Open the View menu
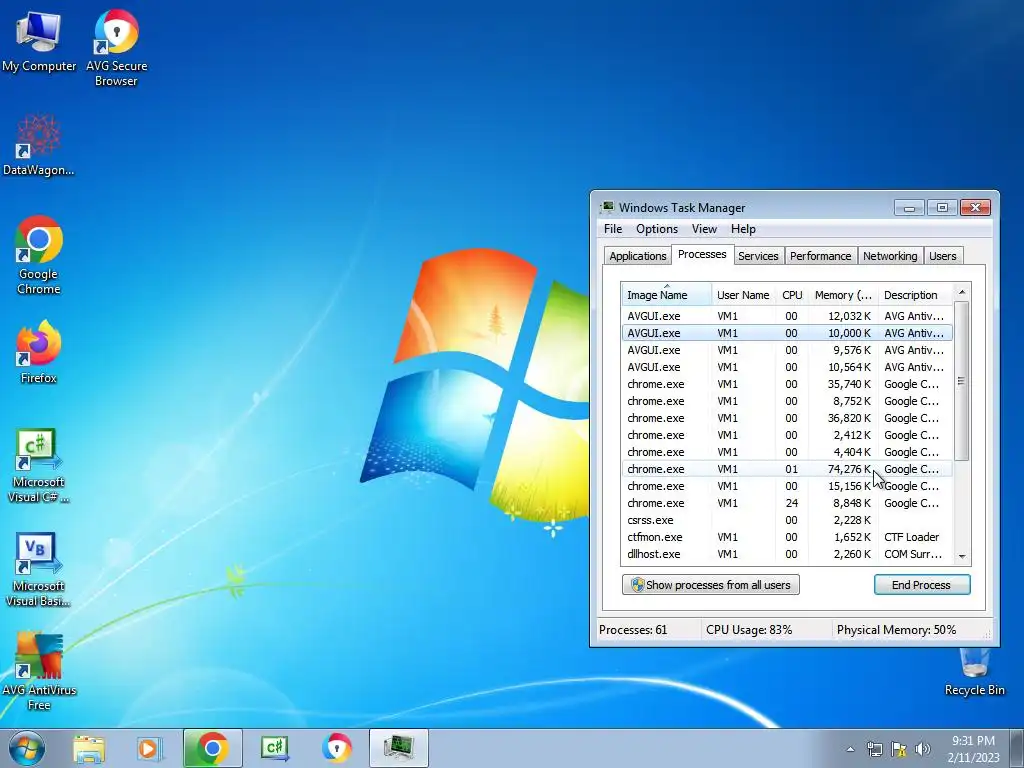 pos(704,229)
